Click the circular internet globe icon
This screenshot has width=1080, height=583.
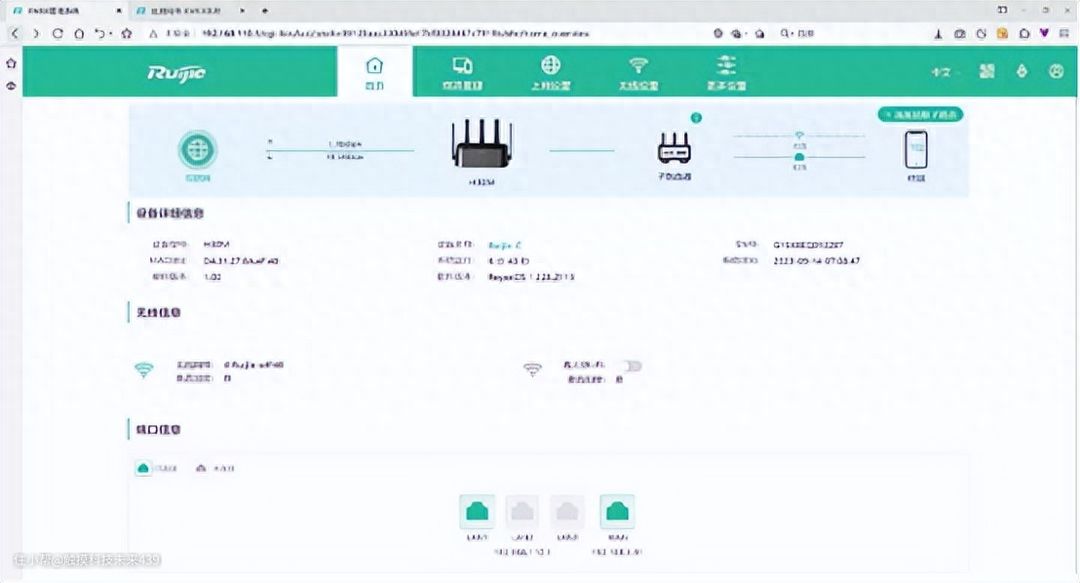pyautogui.click(x=196, y=150)
